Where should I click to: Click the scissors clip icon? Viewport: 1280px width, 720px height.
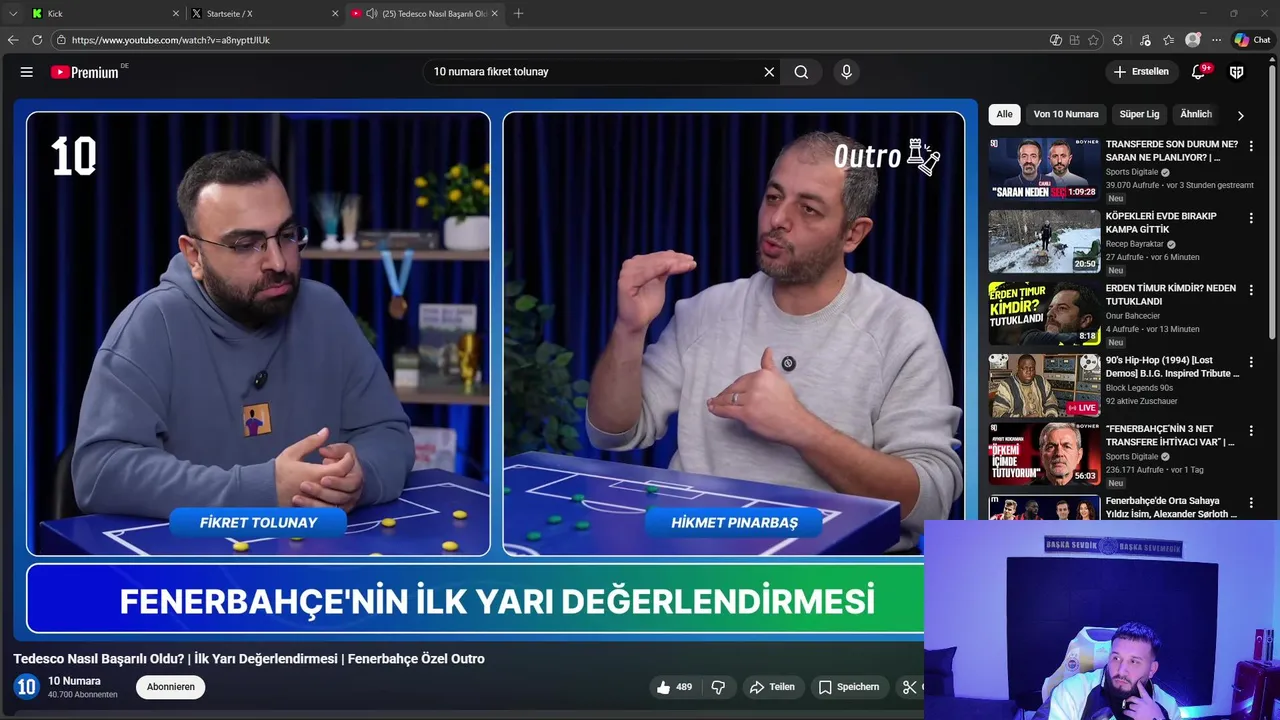coord(909,687)
